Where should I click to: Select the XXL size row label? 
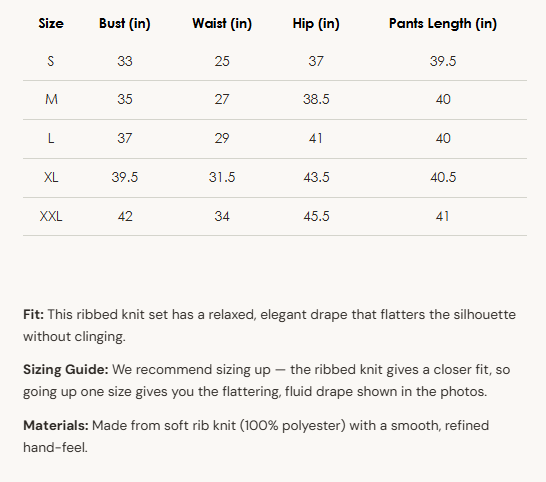[x=51, y=216]
